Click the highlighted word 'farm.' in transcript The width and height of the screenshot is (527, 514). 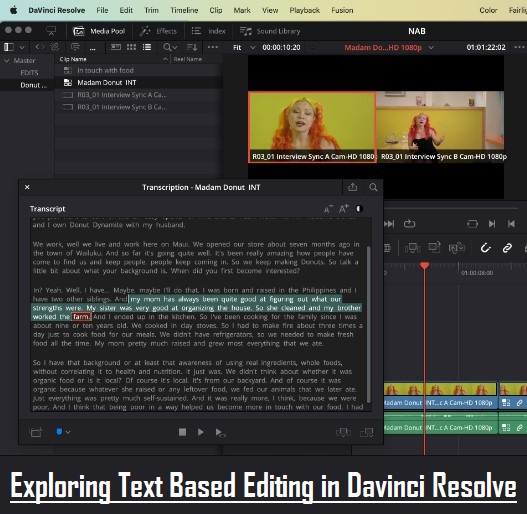click(x=81, y=317)
